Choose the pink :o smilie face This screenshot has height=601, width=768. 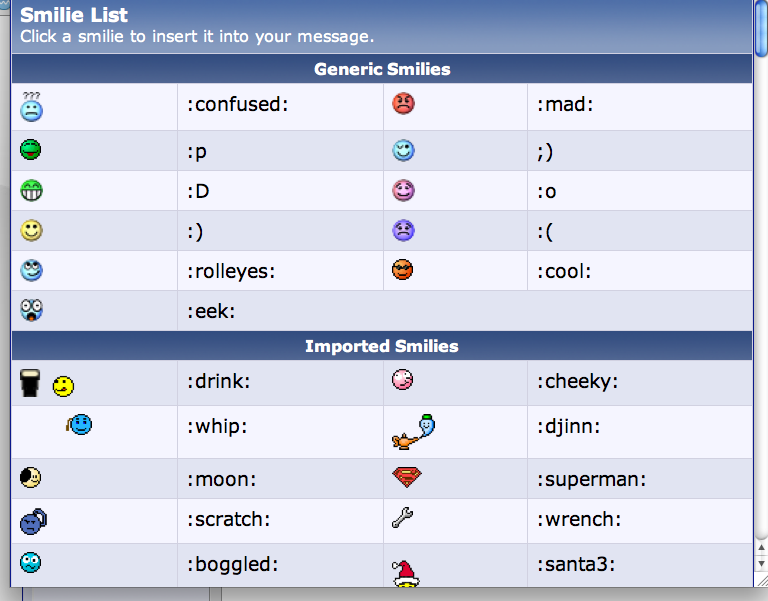point(404,191)
